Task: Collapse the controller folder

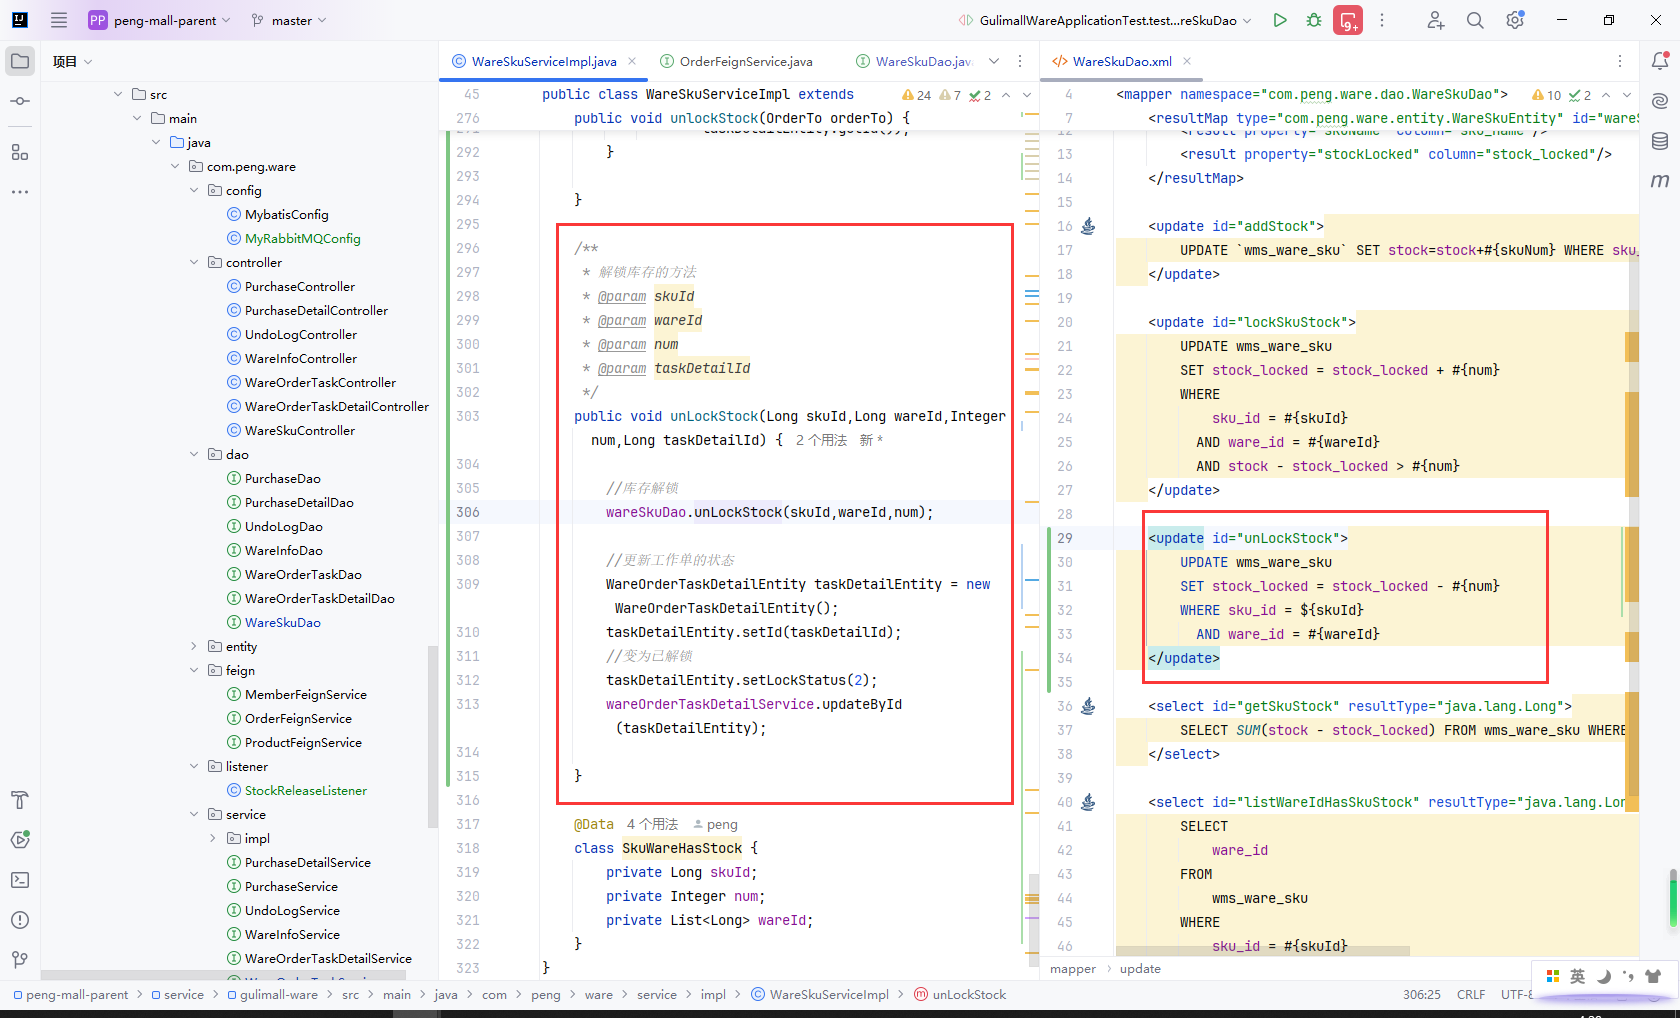Action: 194,262
